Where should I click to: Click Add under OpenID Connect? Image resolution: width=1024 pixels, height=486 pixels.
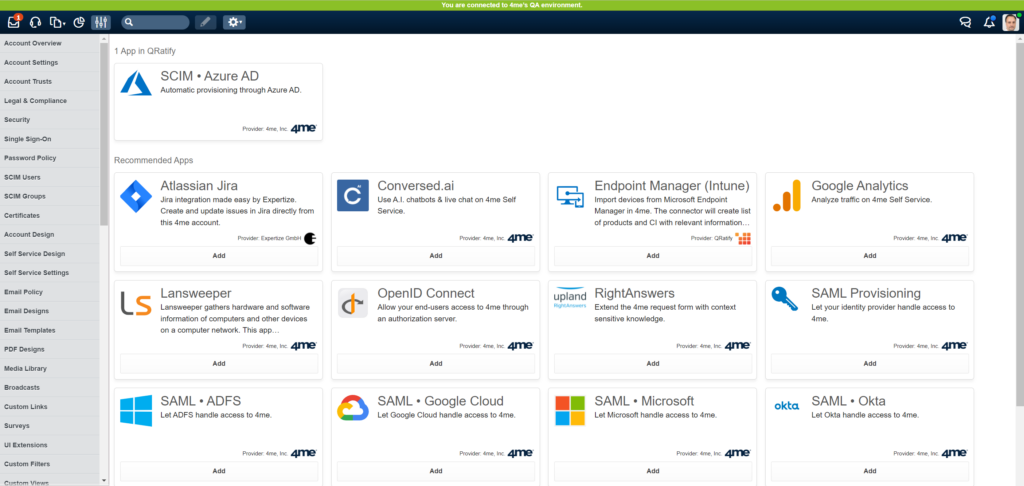coord(435,363)
